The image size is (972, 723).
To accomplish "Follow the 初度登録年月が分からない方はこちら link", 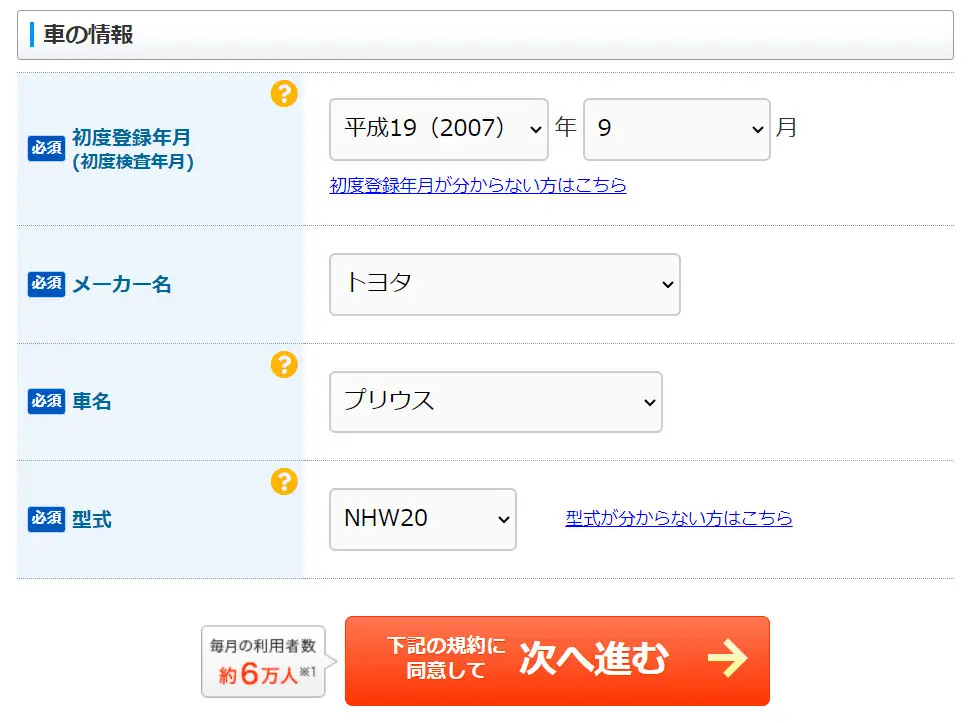I will (478, 185).
